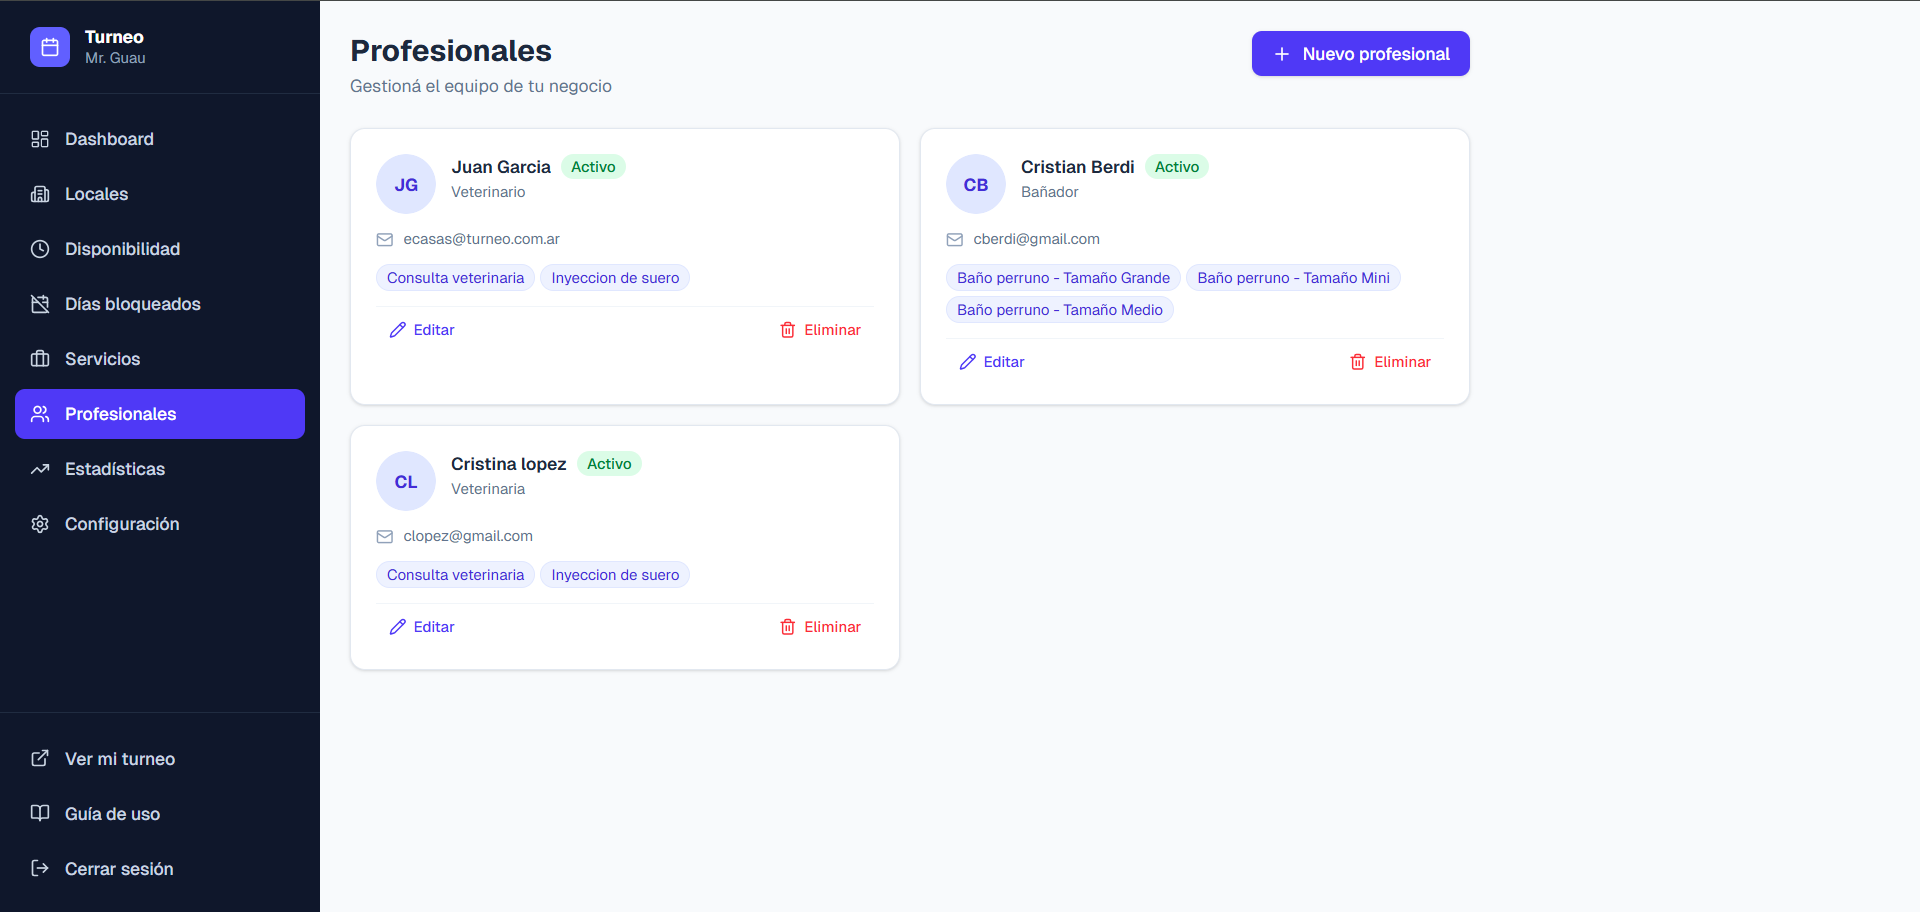The image size is (1920, 912).
Task: Click the Baño perruno - Tamaño Grande tag
Action: [1063, 278]
